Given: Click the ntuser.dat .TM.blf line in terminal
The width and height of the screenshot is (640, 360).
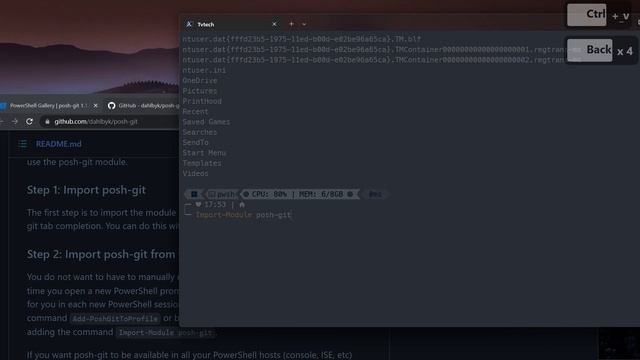Looking at the screenshot, I should point(302,39).
